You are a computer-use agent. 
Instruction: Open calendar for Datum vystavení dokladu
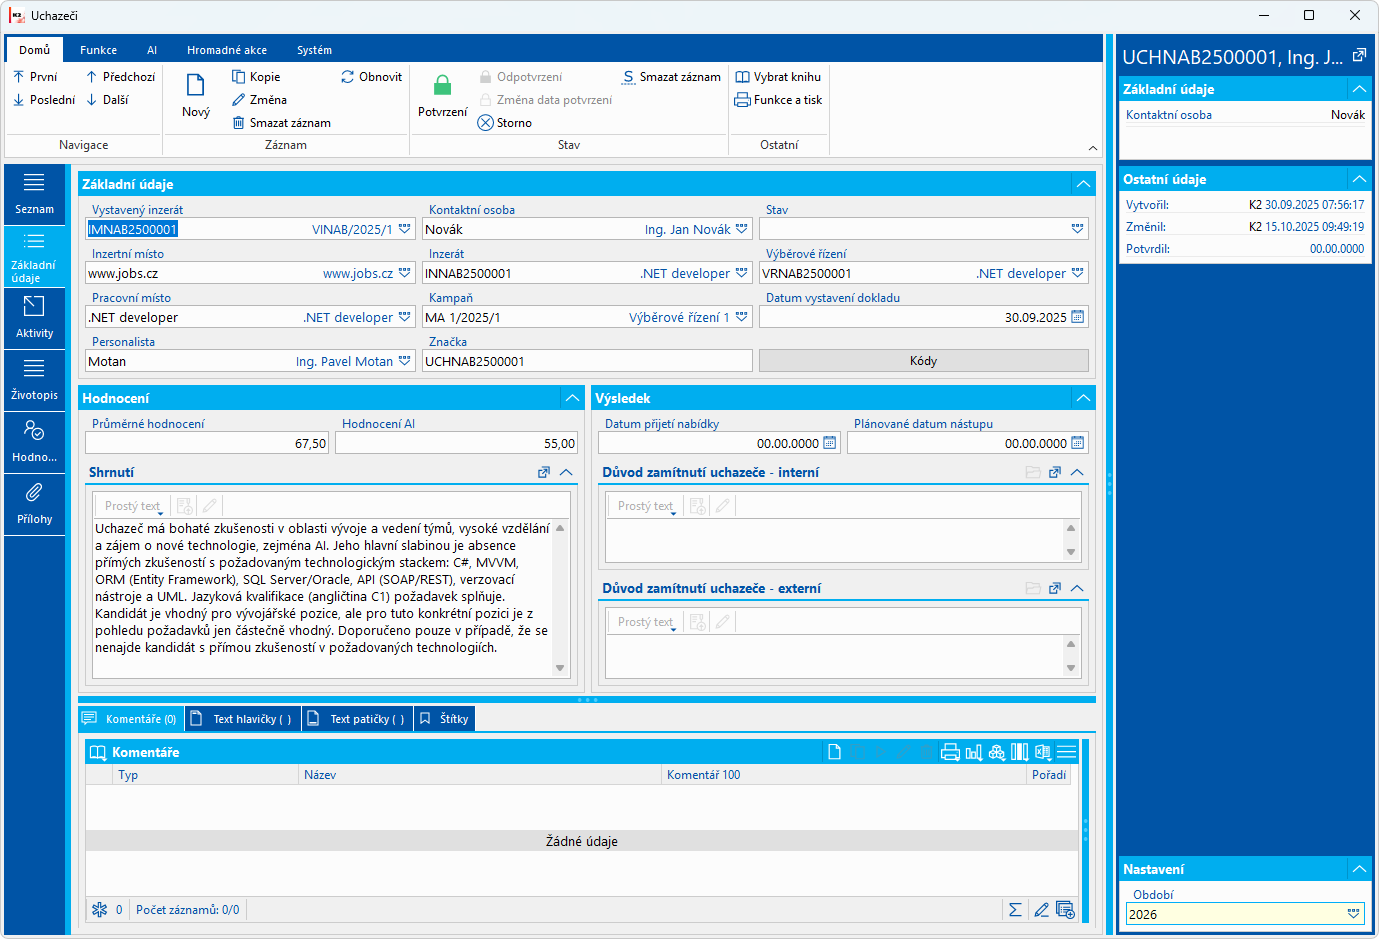pyautogui.click(x=1077, y=317)
